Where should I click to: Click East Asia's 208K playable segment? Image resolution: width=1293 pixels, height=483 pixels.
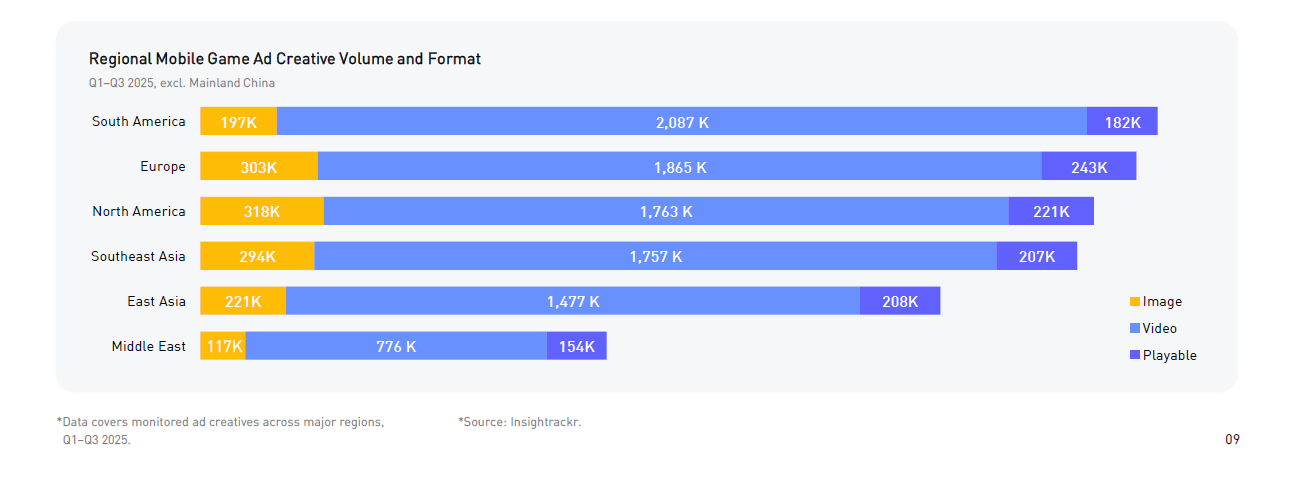[900, 302]
